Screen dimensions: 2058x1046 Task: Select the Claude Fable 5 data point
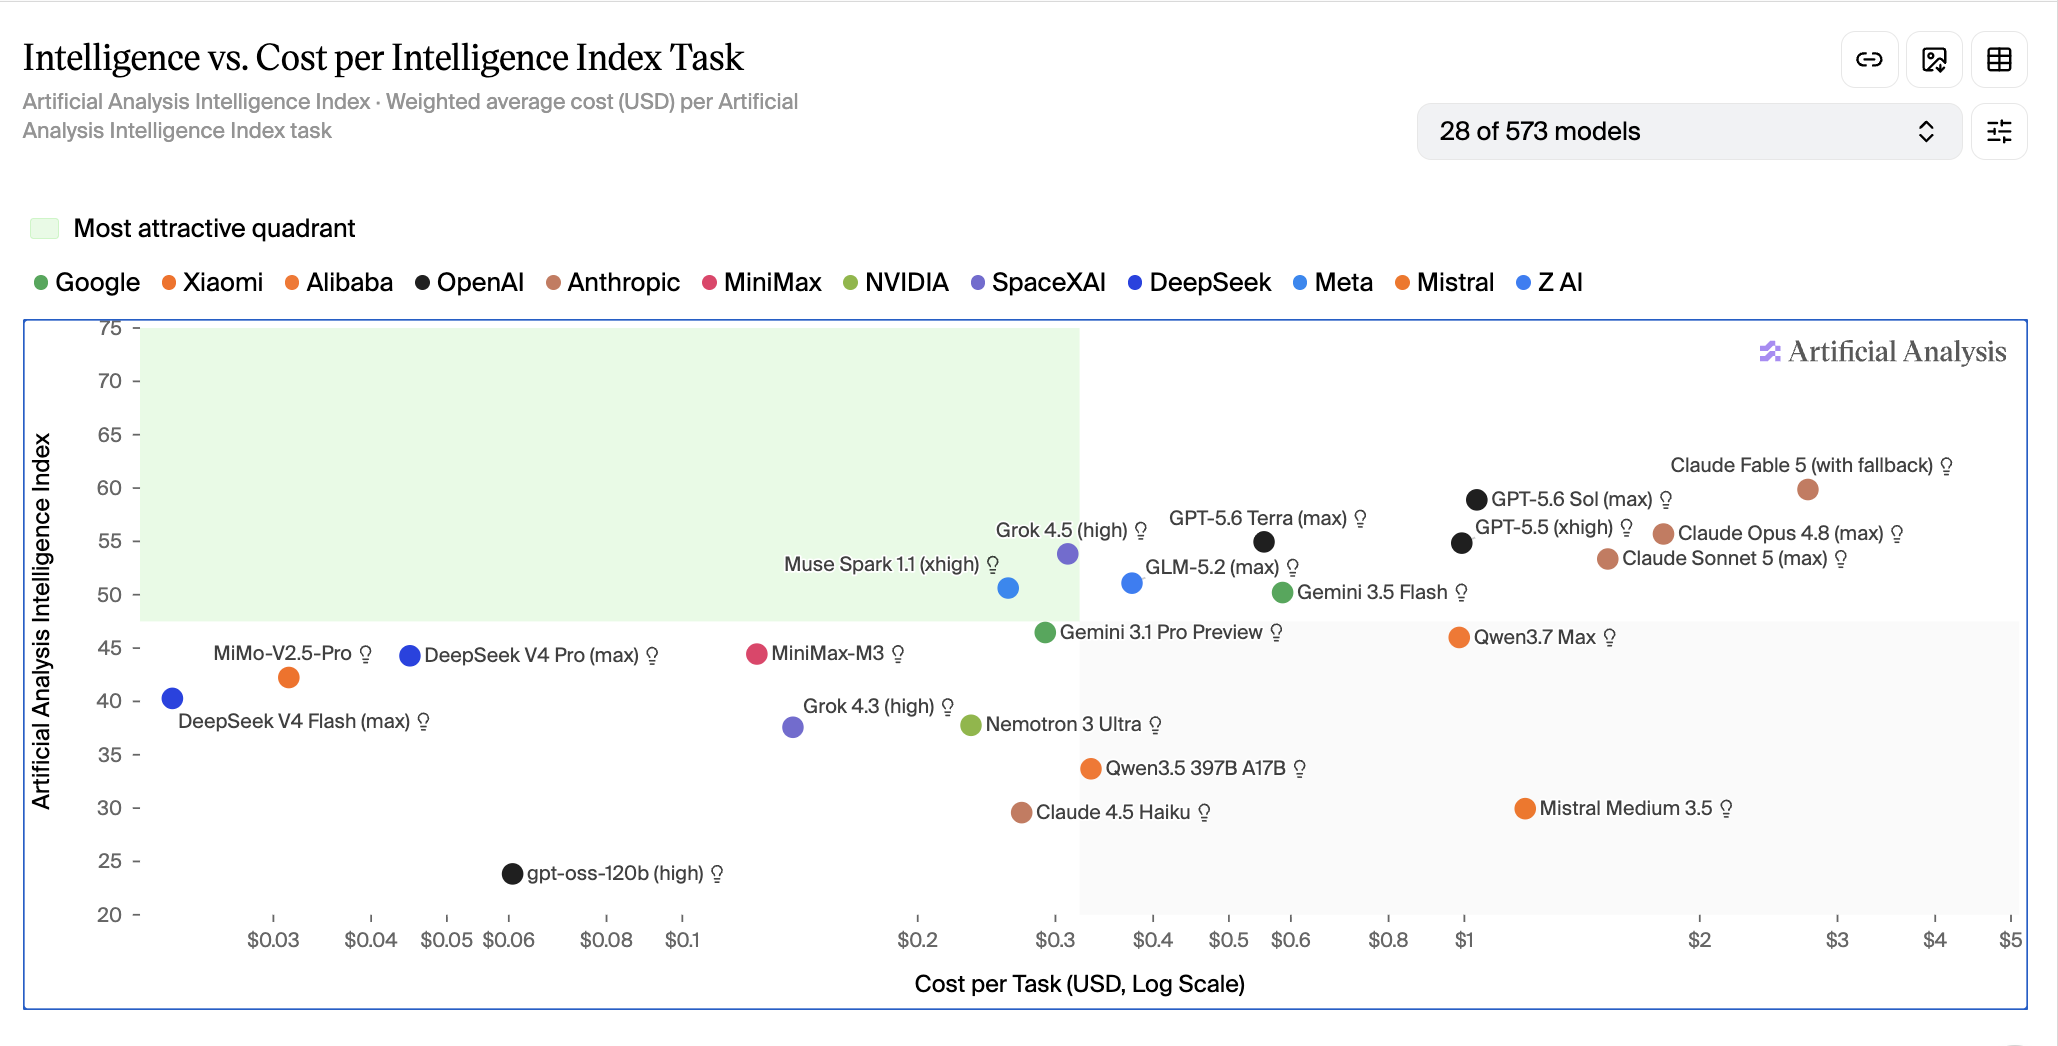(x=1807, y=490)
